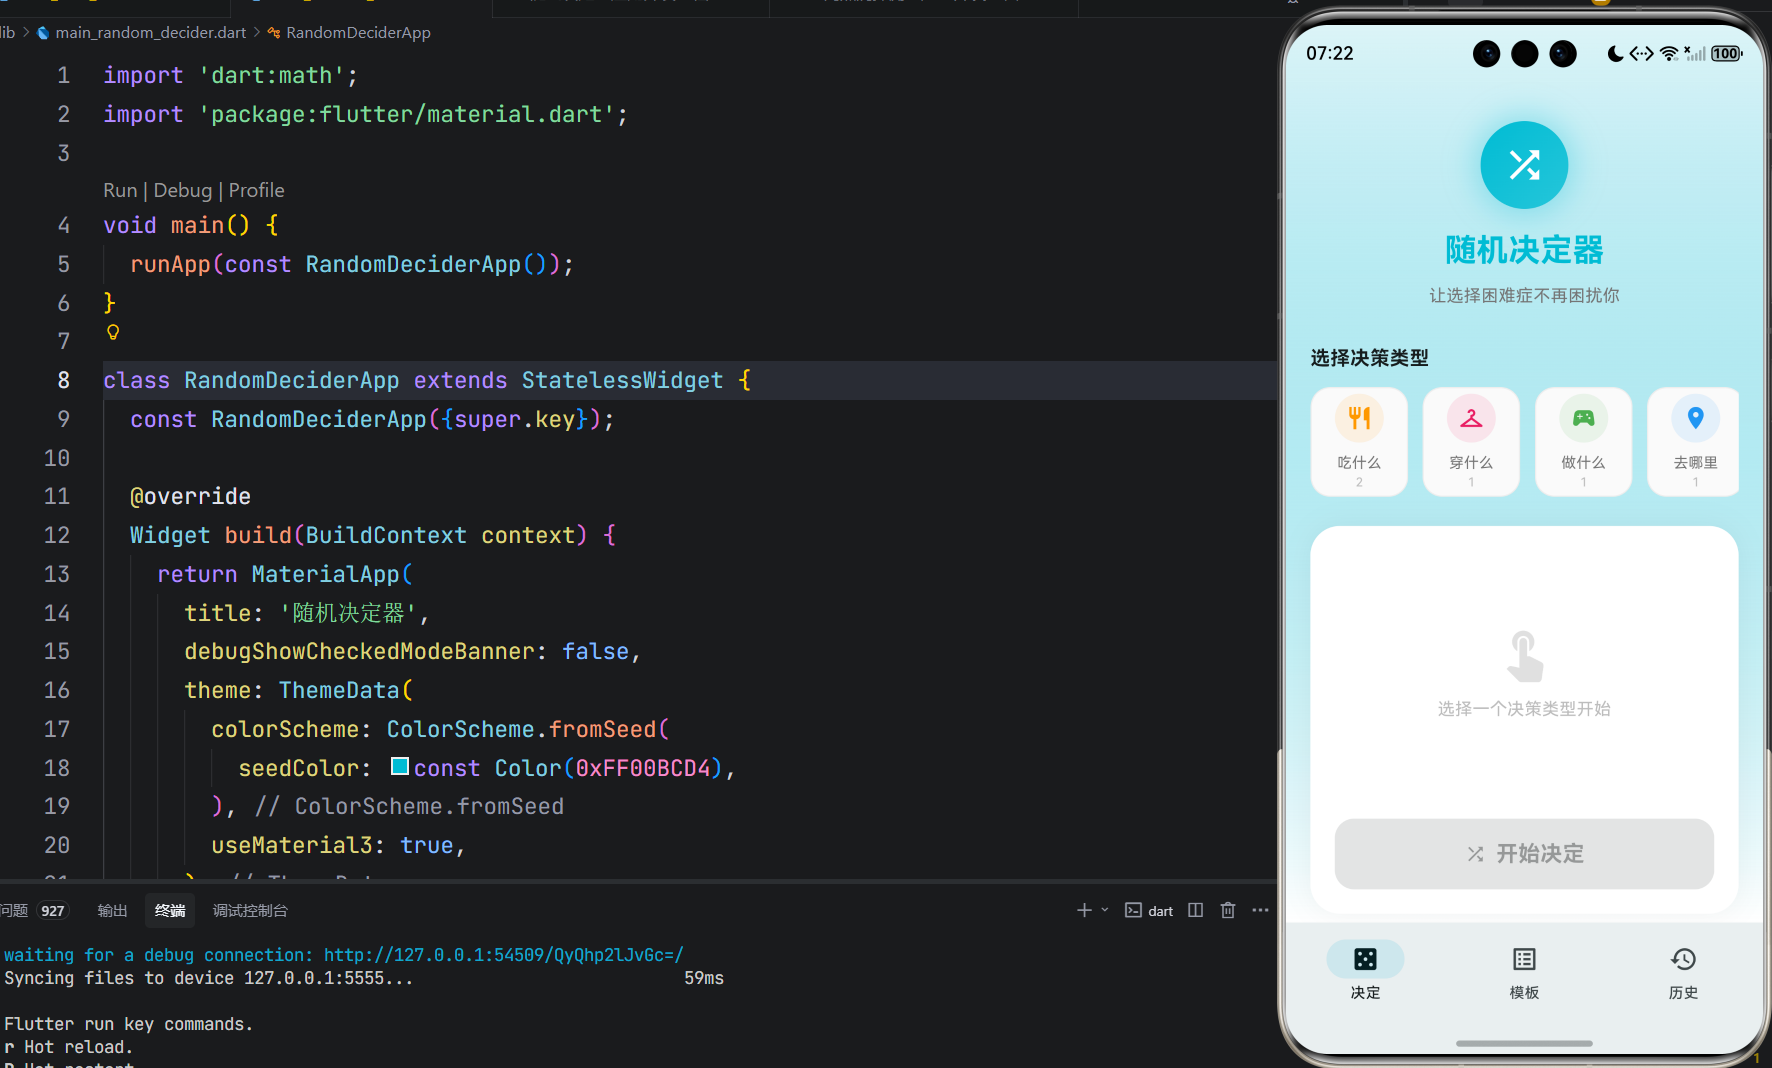Expand the new terminal launch profile dropdown

1105,910
